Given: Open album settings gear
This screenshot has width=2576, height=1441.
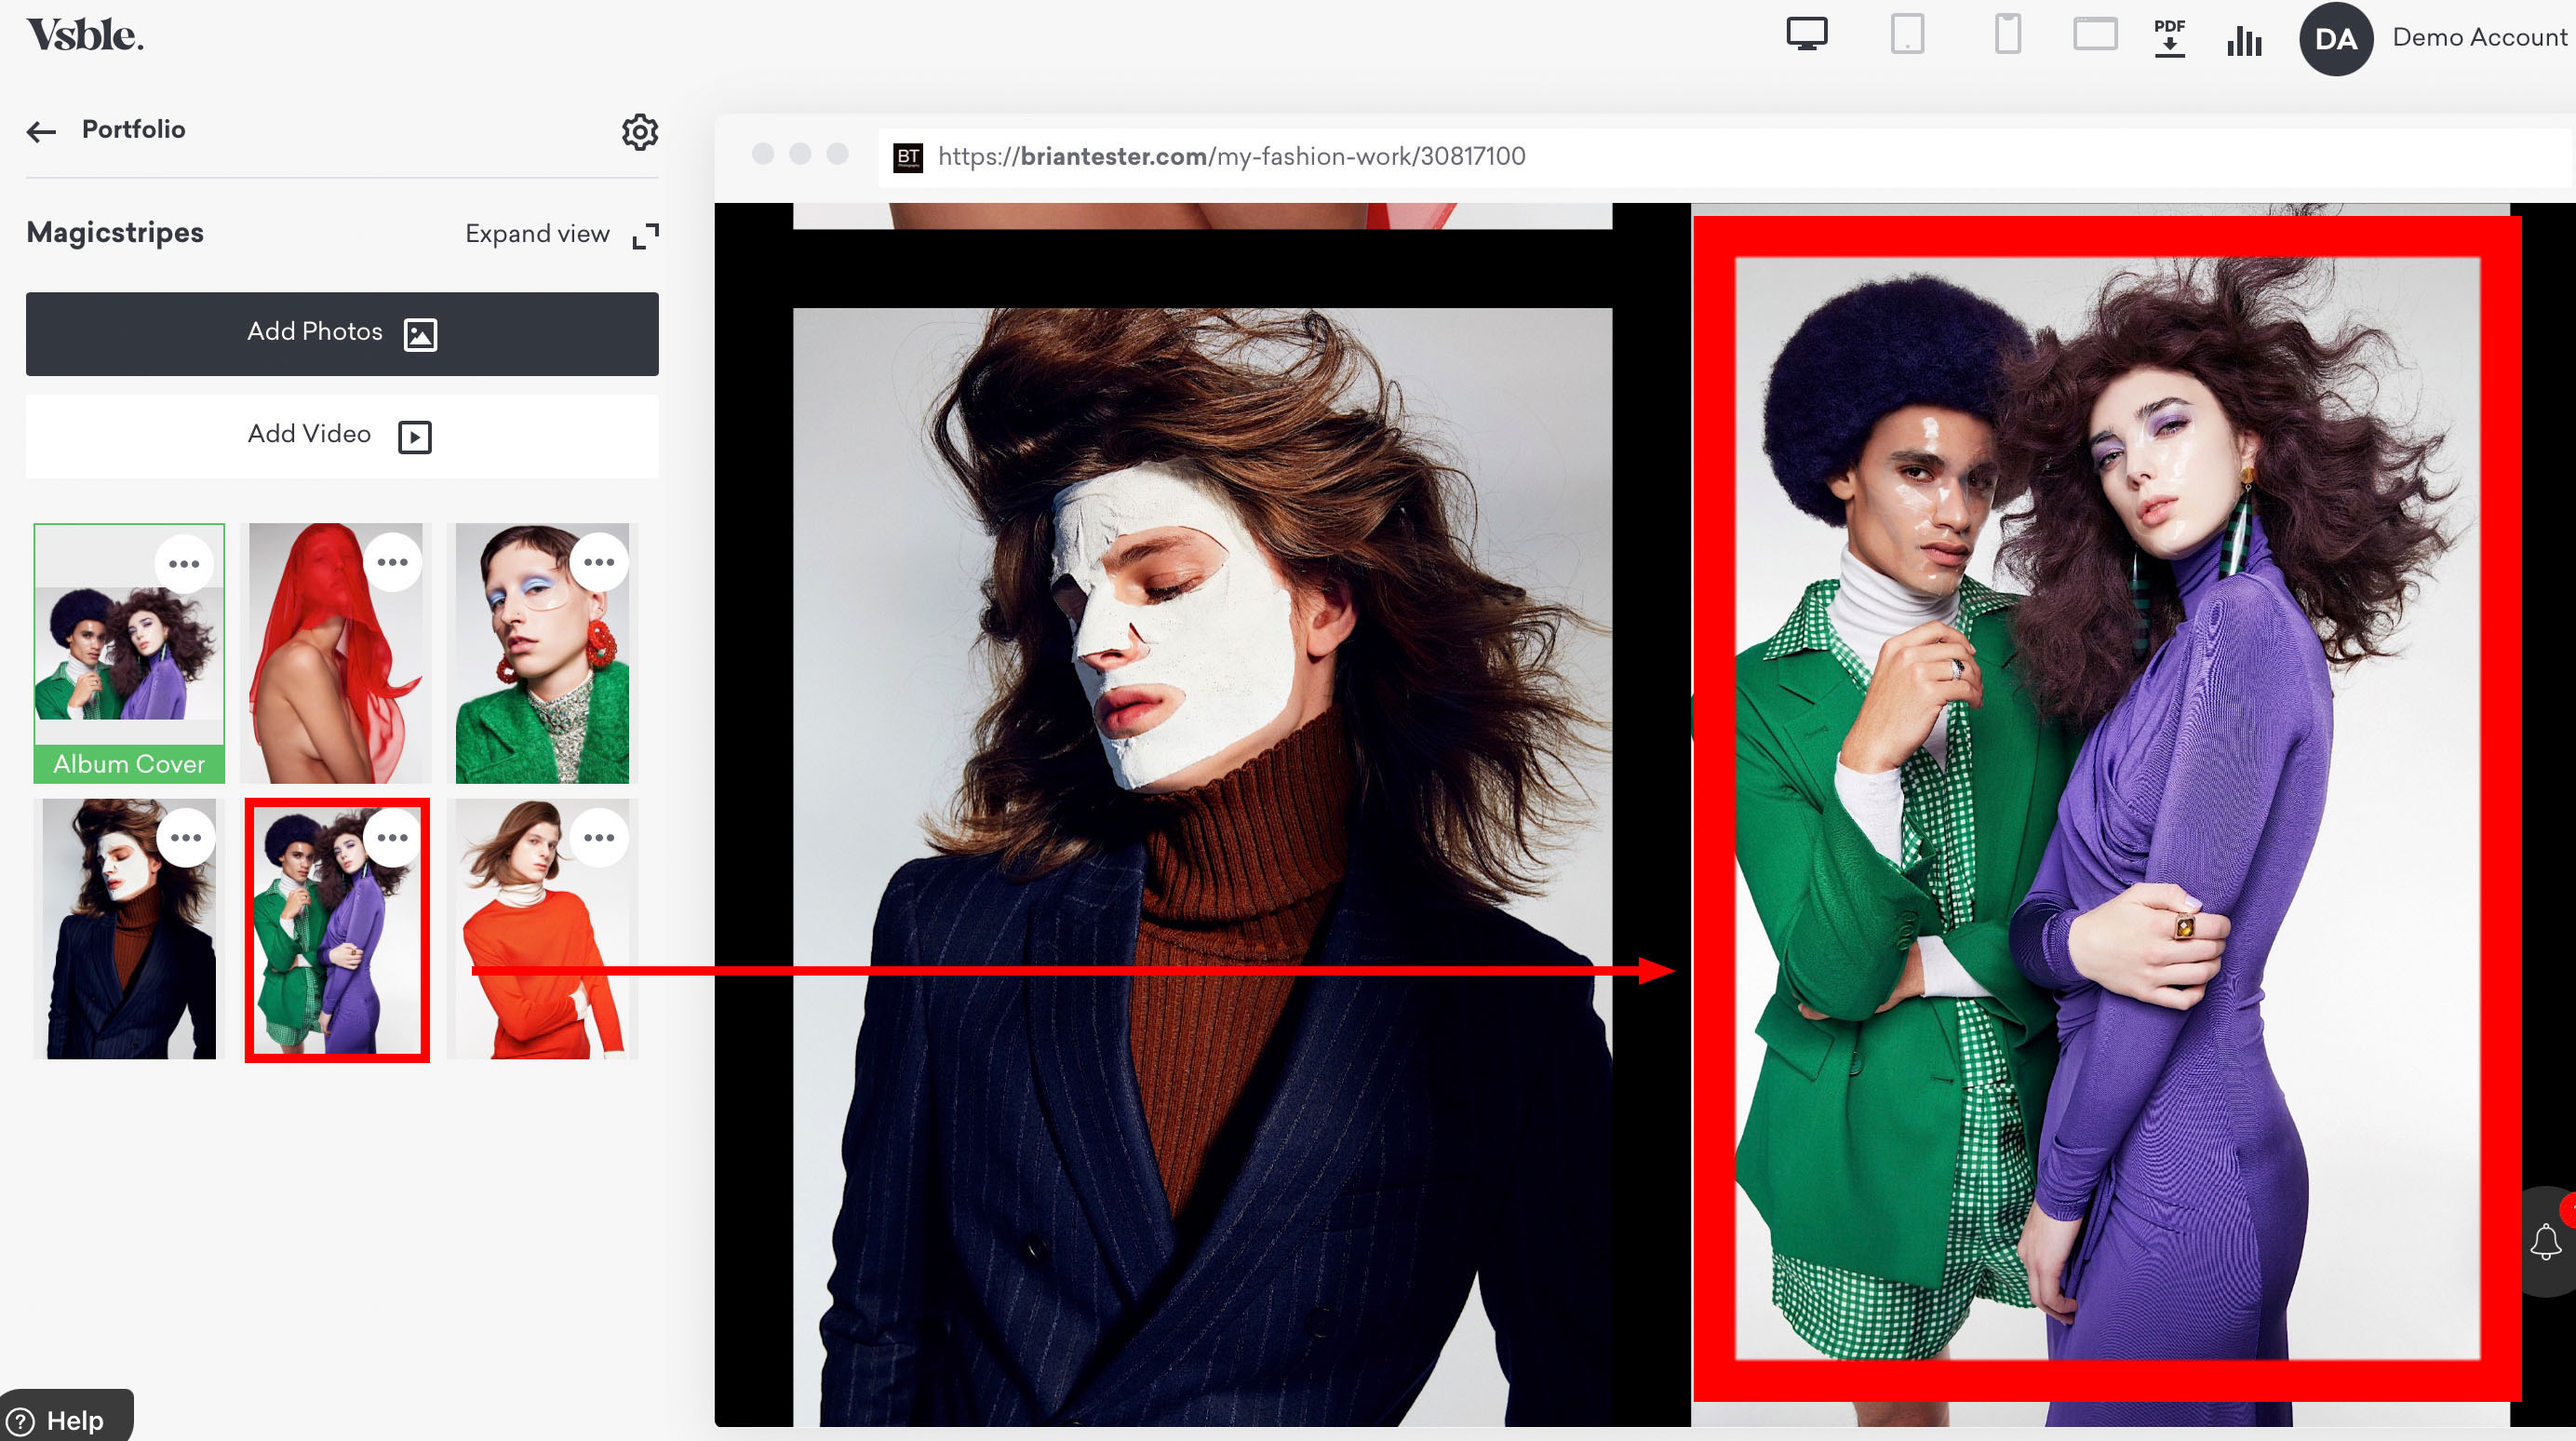Looking at the screenshot, I should pyautogui.click(x=640, y=131).
